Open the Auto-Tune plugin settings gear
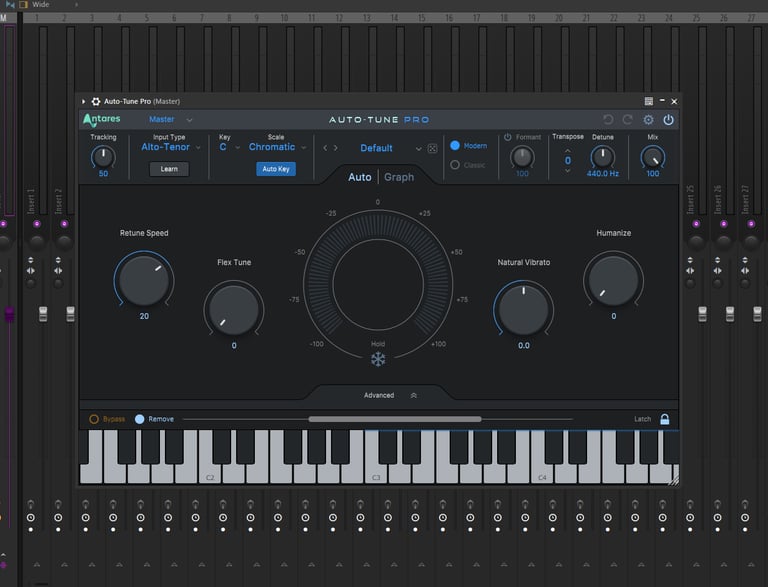This screenshot has width=768, height=587. [x=648, y=120]
